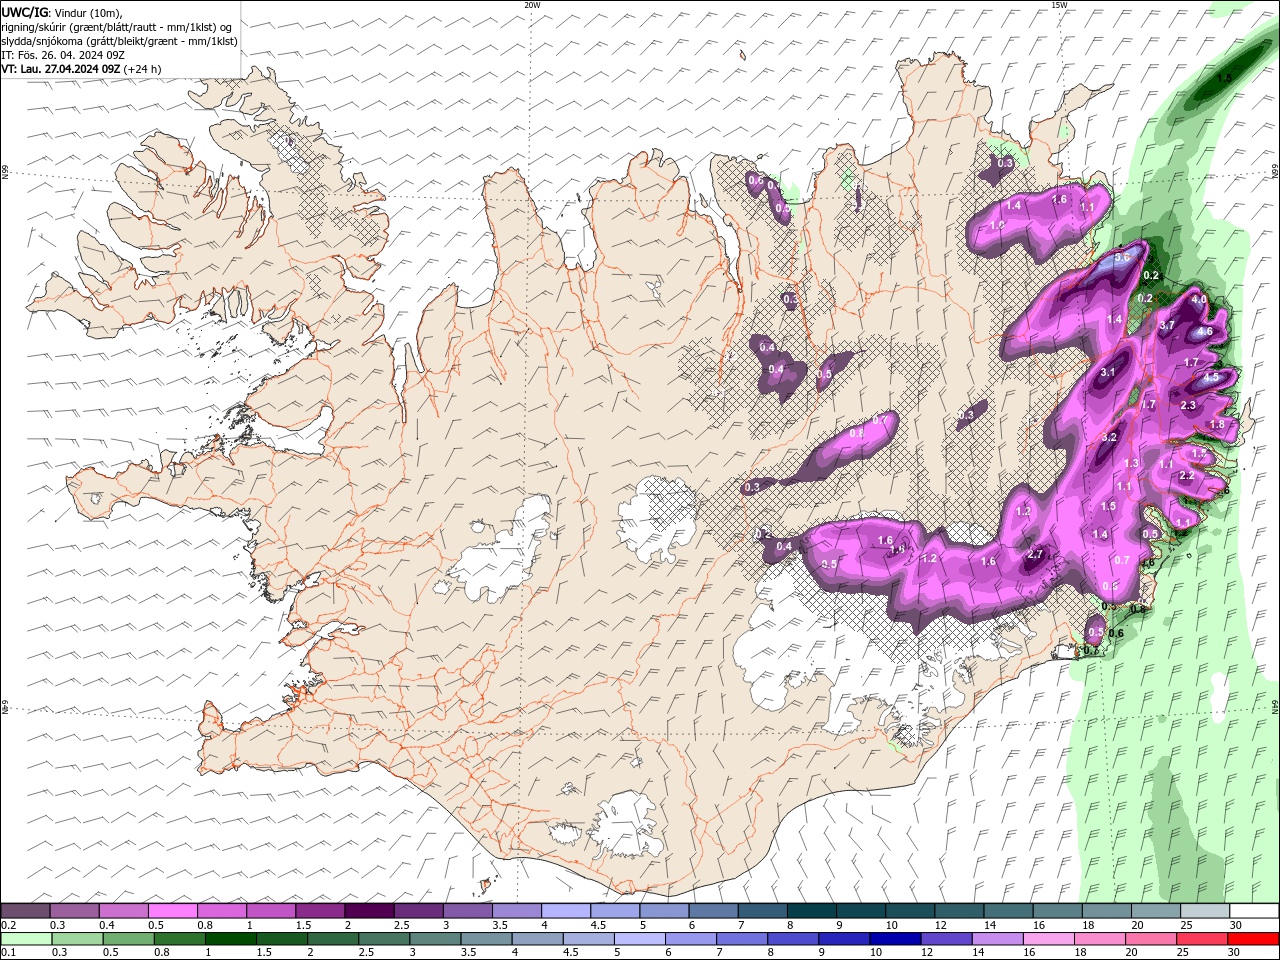Click the map value '1.3'

1132,463
